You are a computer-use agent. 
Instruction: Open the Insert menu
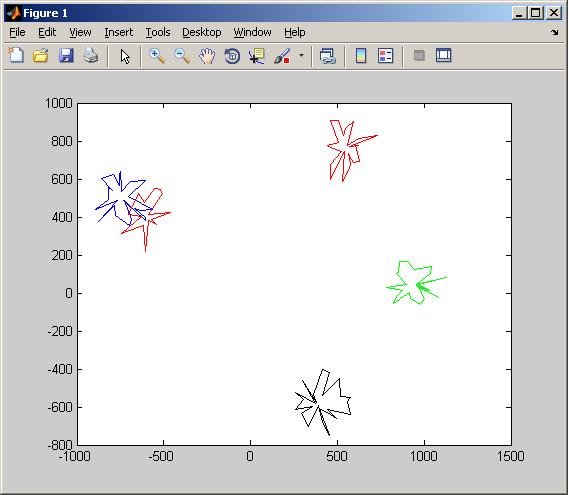click(x=119, y=32)
